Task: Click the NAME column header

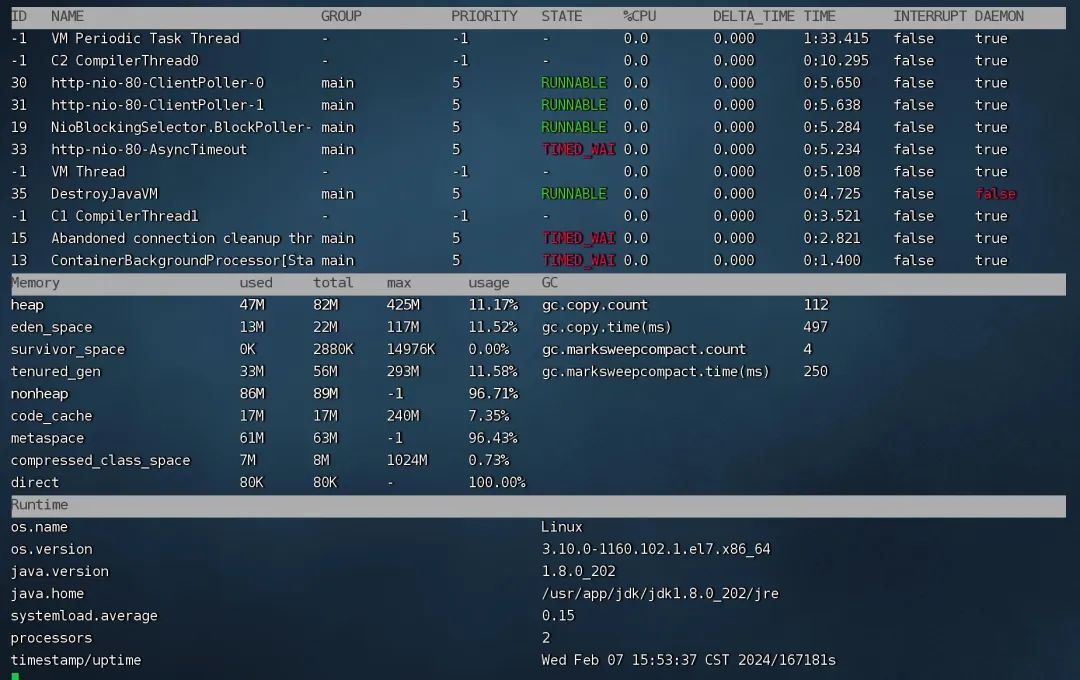Action: pos(67,16)
